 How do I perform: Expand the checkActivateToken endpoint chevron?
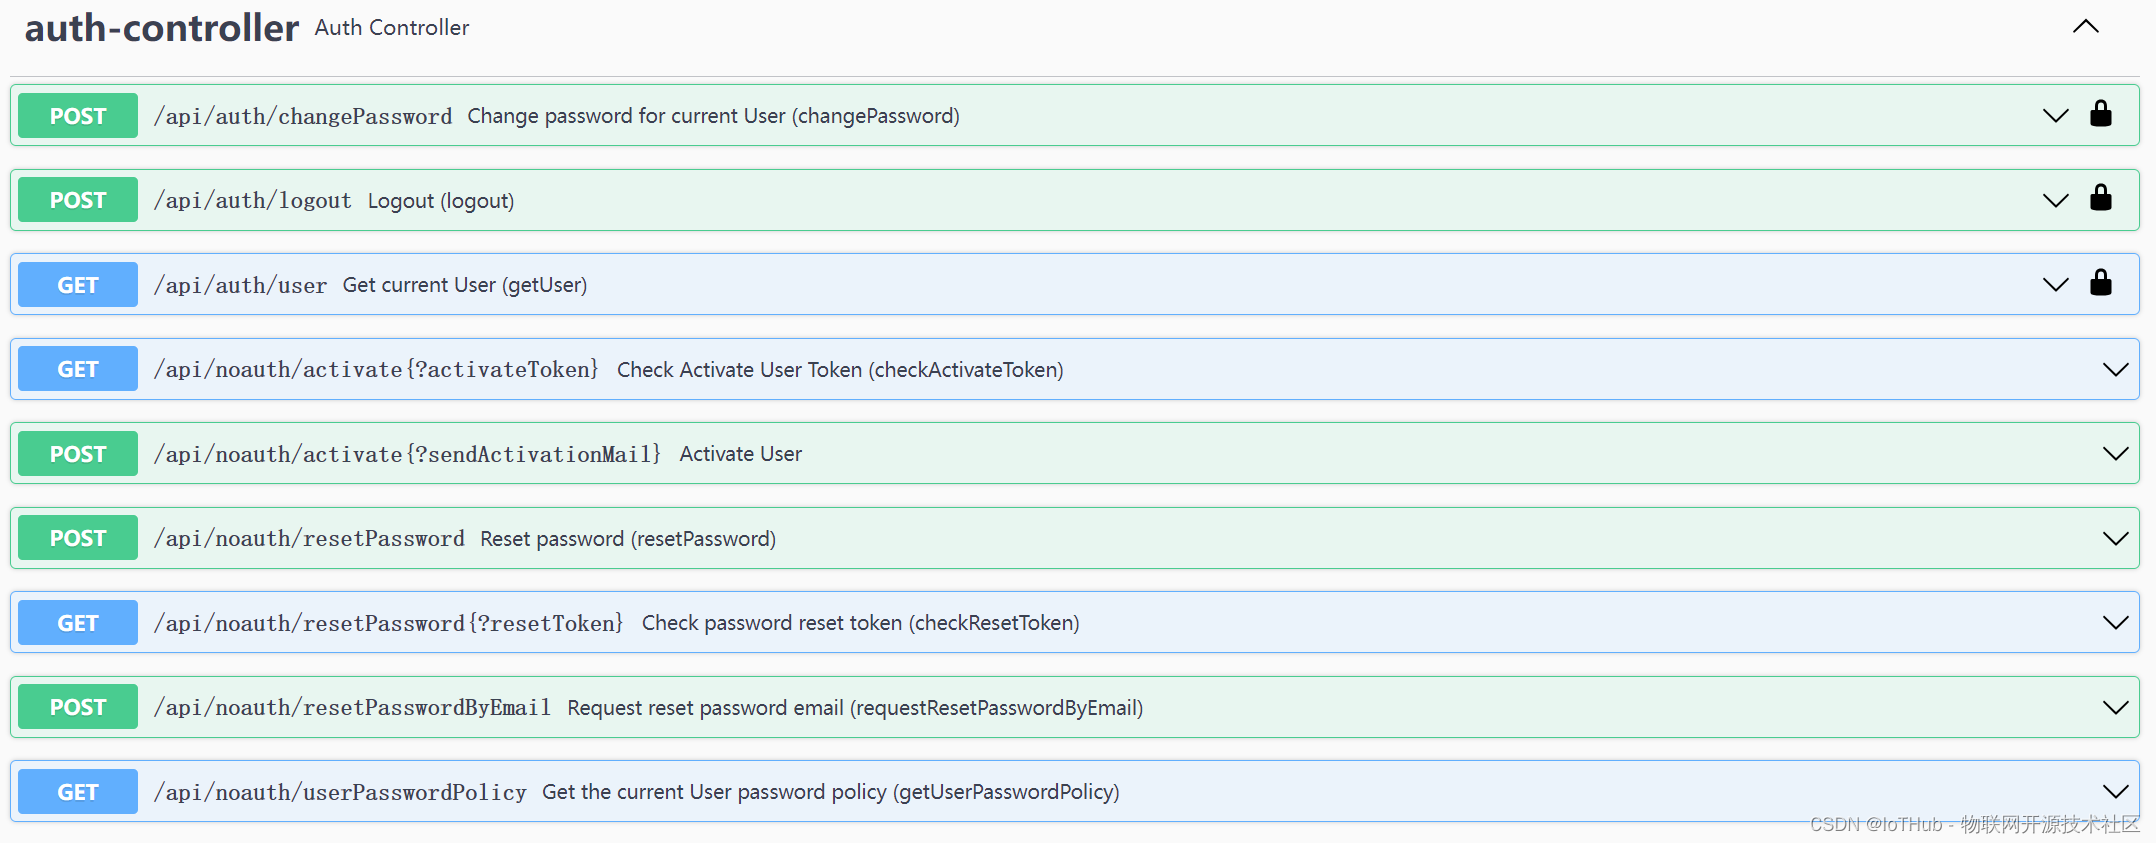point(2116,369)
